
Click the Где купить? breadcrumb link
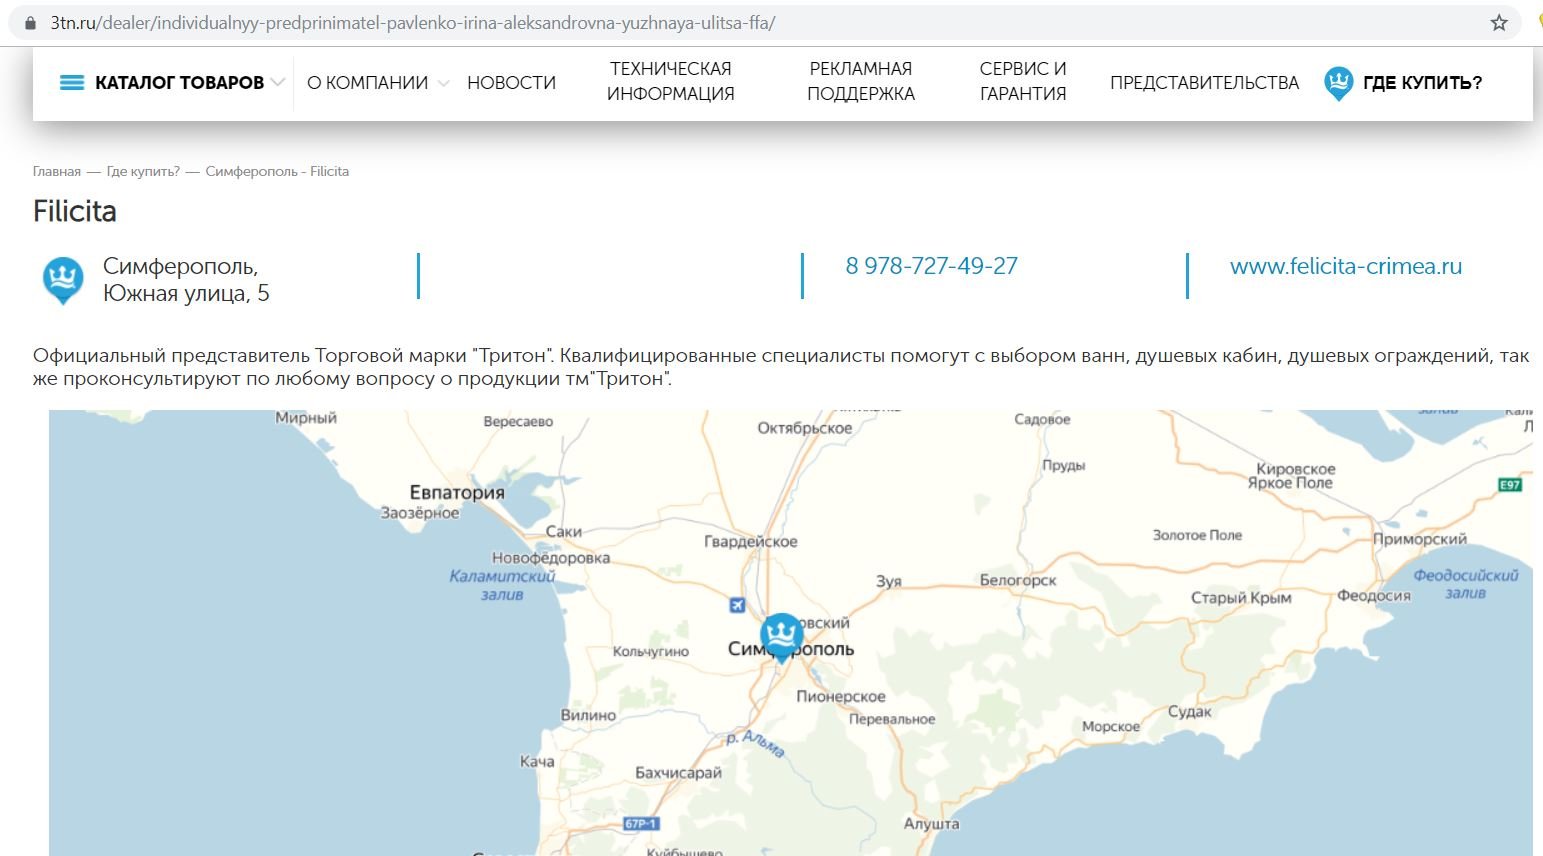click(143, 171)
